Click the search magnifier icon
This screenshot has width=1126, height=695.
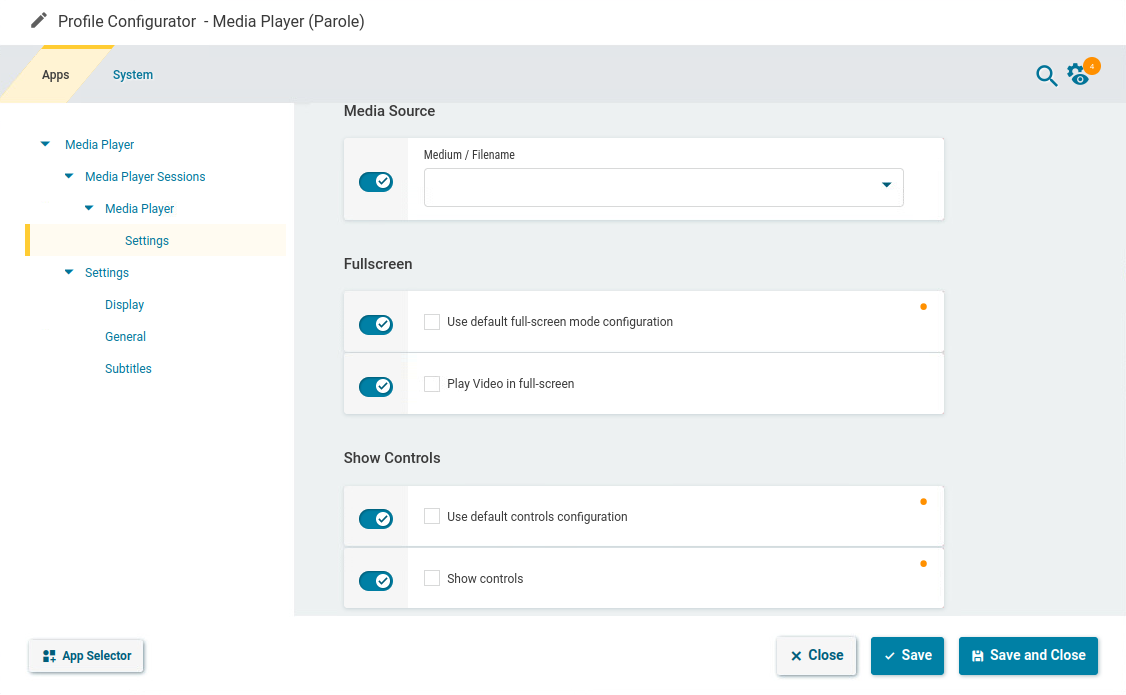click(1046, 76)
